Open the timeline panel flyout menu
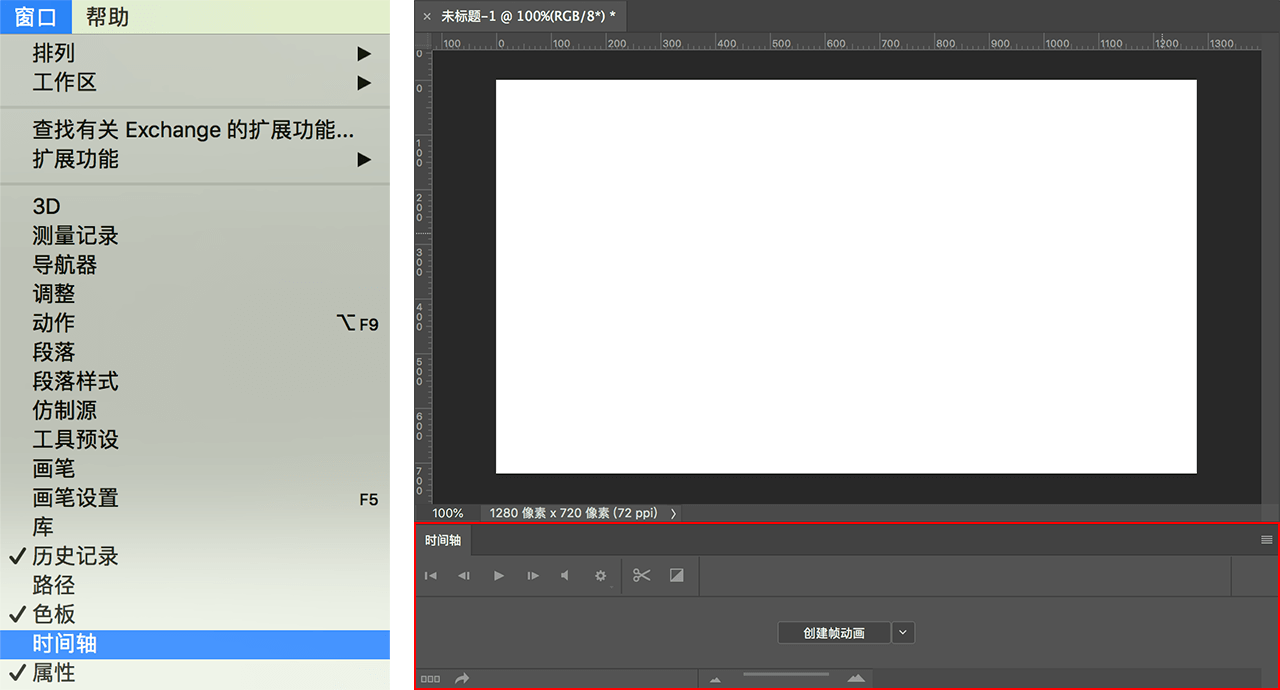 1266,540
